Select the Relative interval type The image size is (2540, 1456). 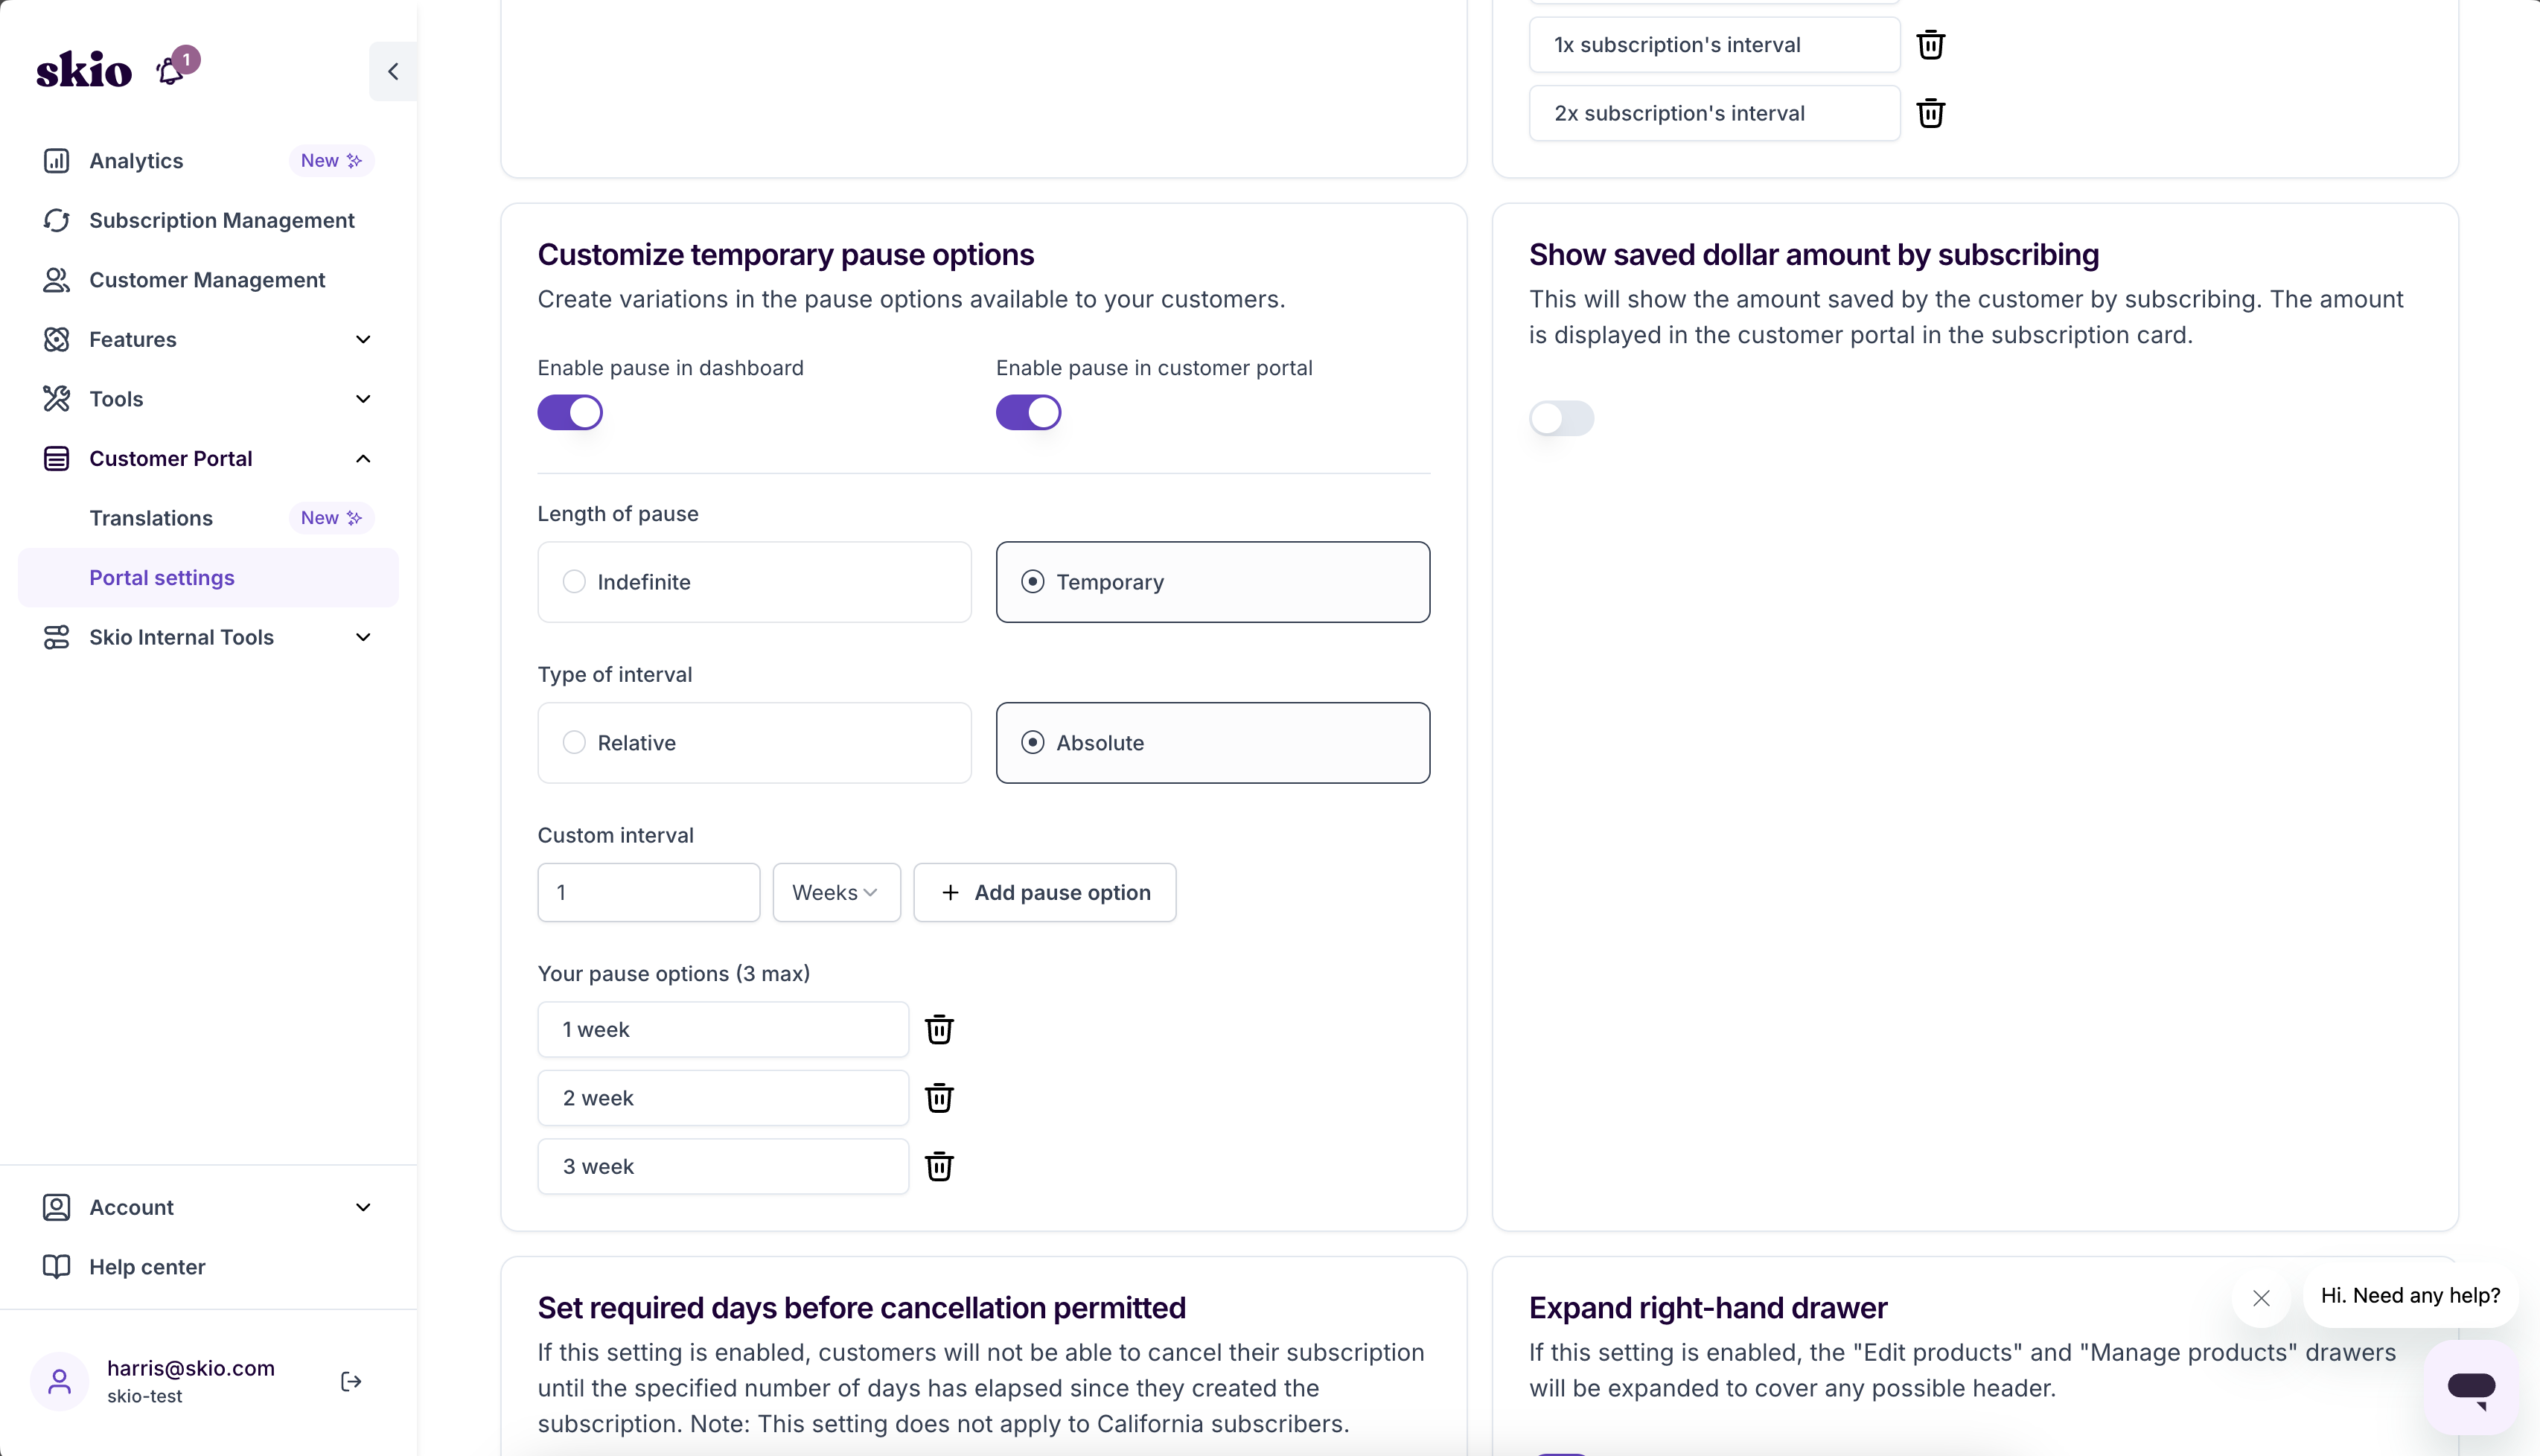754,743
